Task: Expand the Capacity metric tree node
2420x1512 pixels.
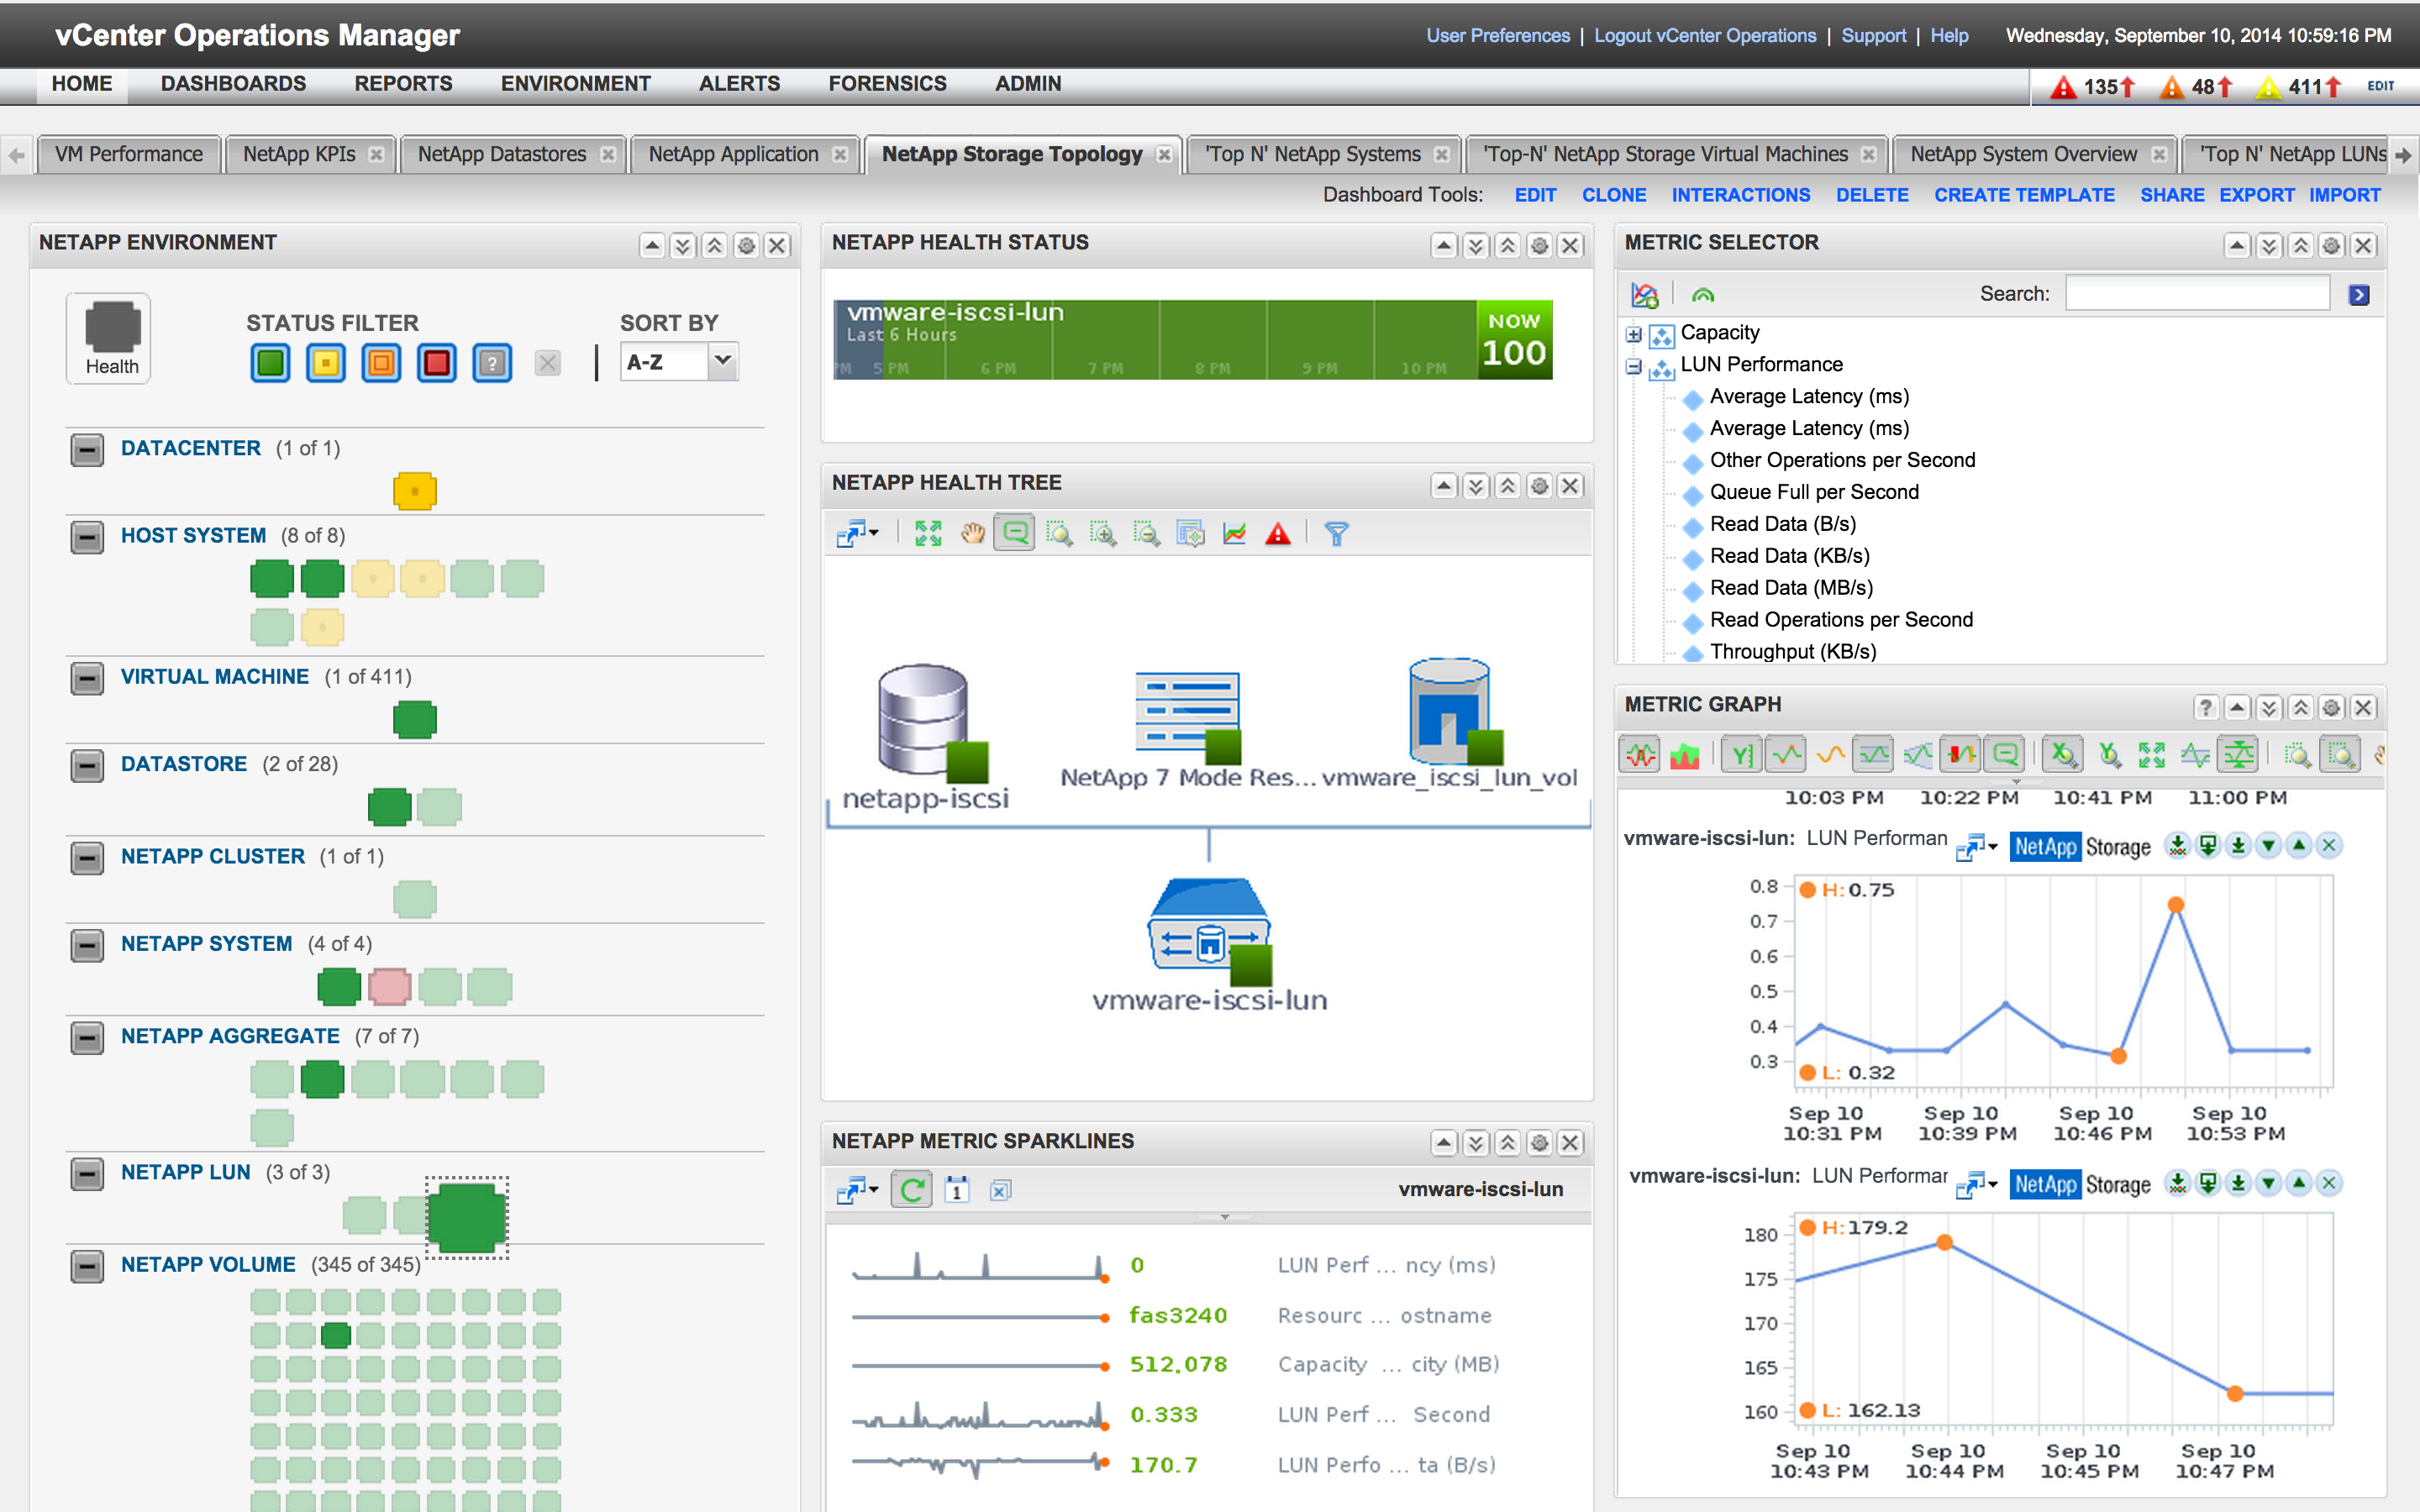Action: click(1633, 334)
